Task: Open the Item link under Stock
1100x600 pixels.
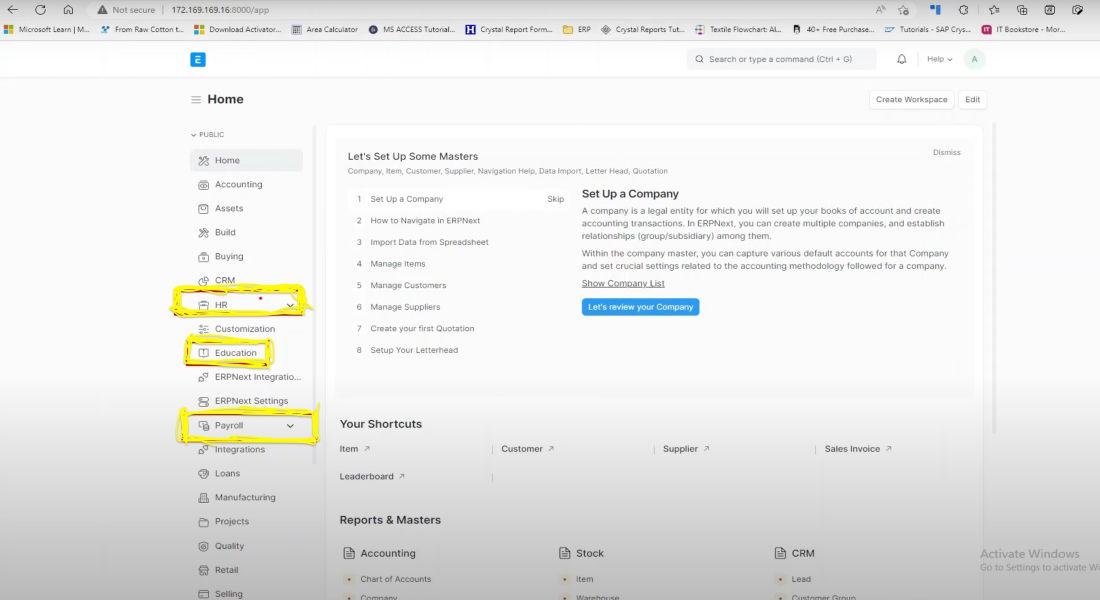Action: point(584,579)
